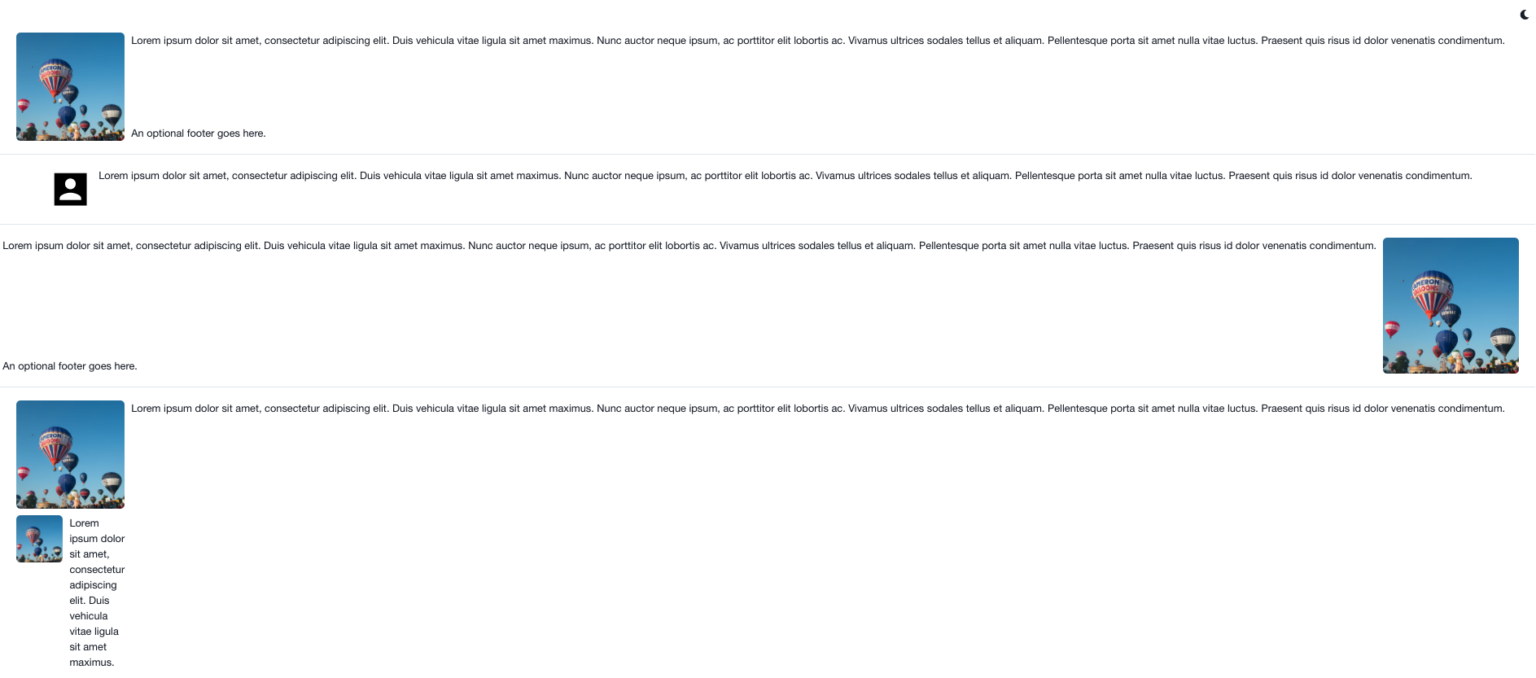1536x678 pixels.
Task: Click the divider line beneath the avatar row
Action: (x=768, y=224)
